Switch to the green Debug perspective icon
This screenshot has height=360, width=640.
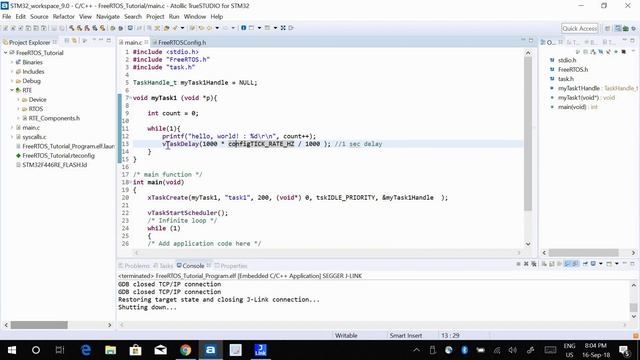[626, 28]
